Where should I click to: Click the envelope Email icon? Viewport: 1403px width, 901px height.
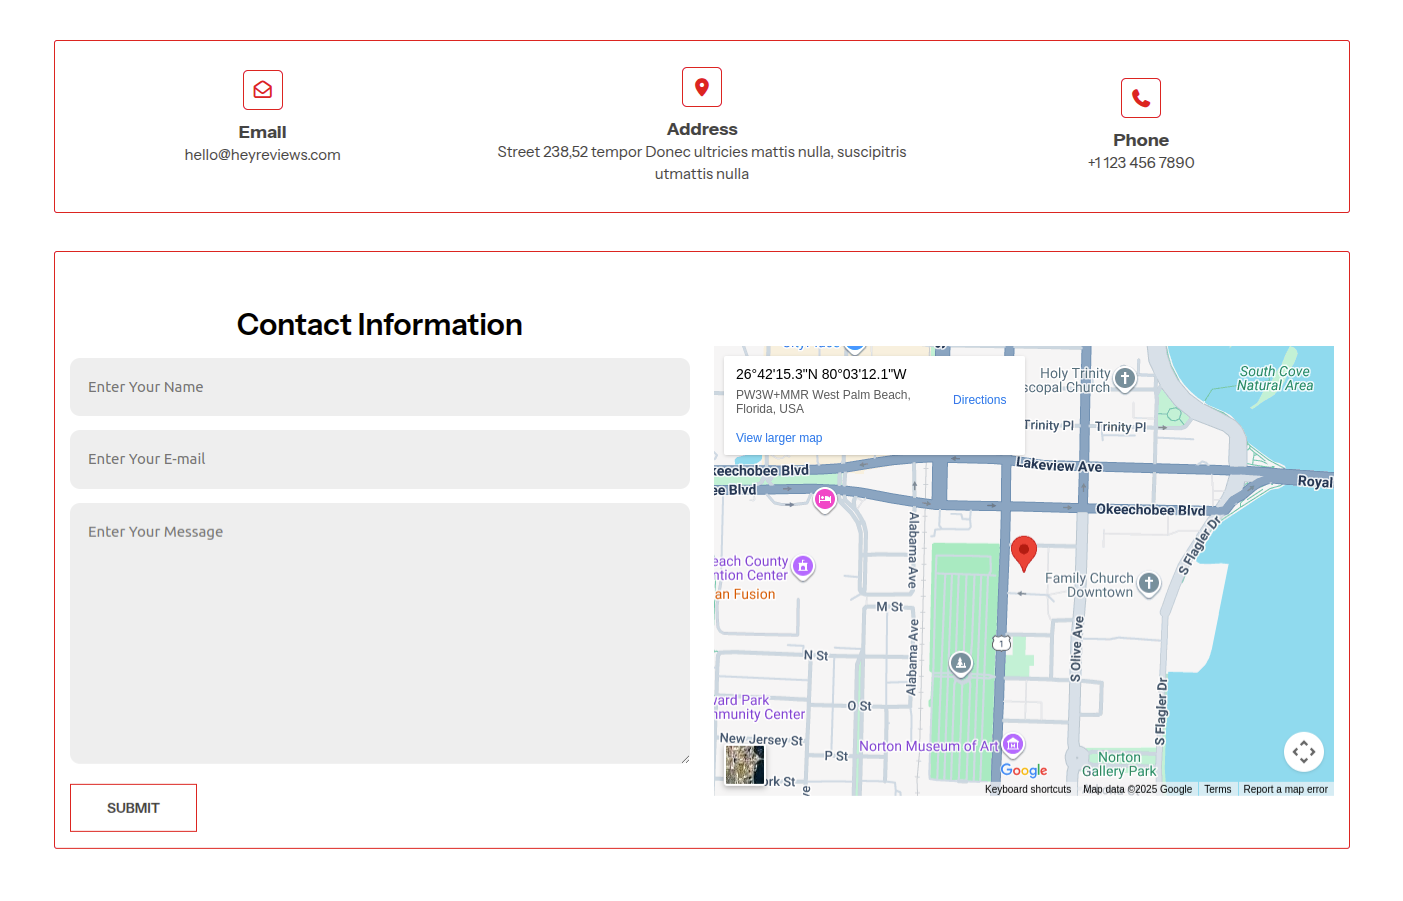click(262, 90)
